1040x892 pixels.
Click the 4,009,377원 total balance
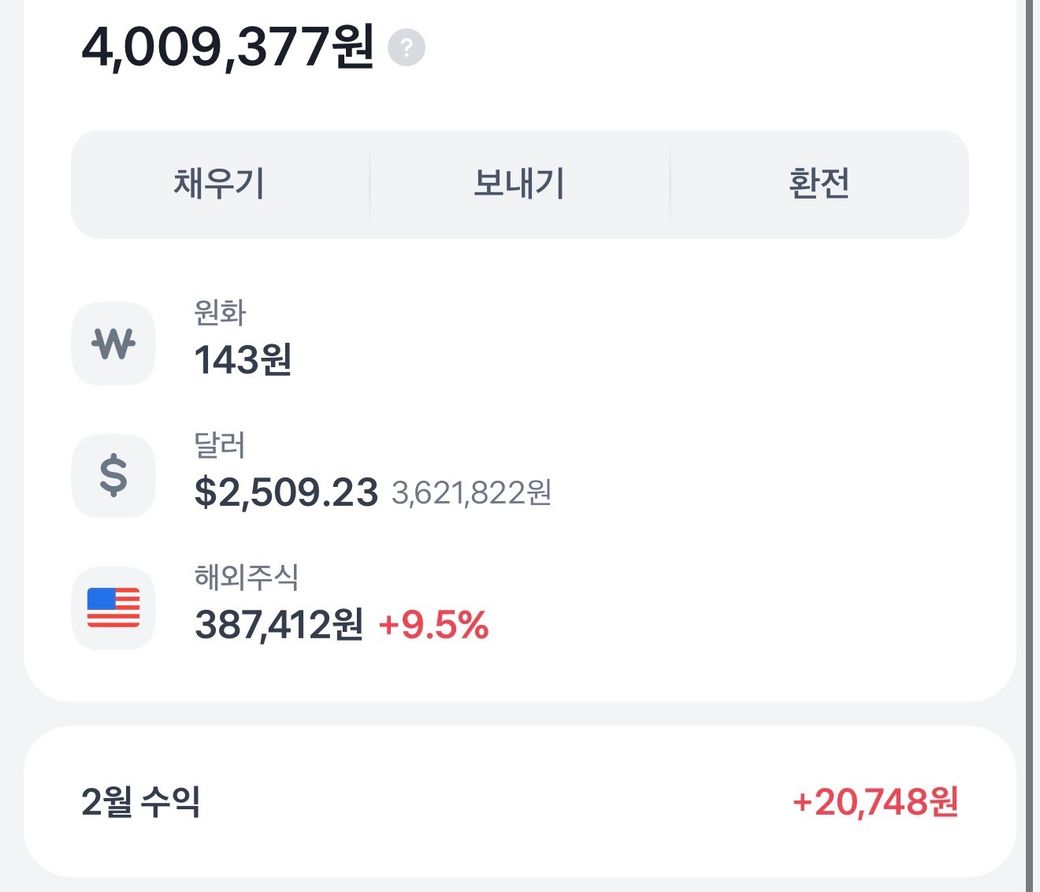click(227, 47)
